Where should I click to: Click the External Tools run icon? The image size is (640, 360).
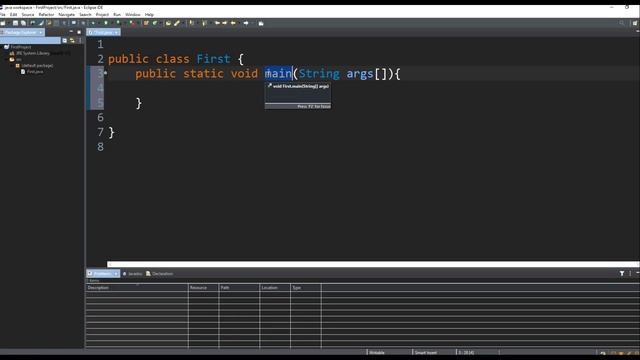point(132,23)
